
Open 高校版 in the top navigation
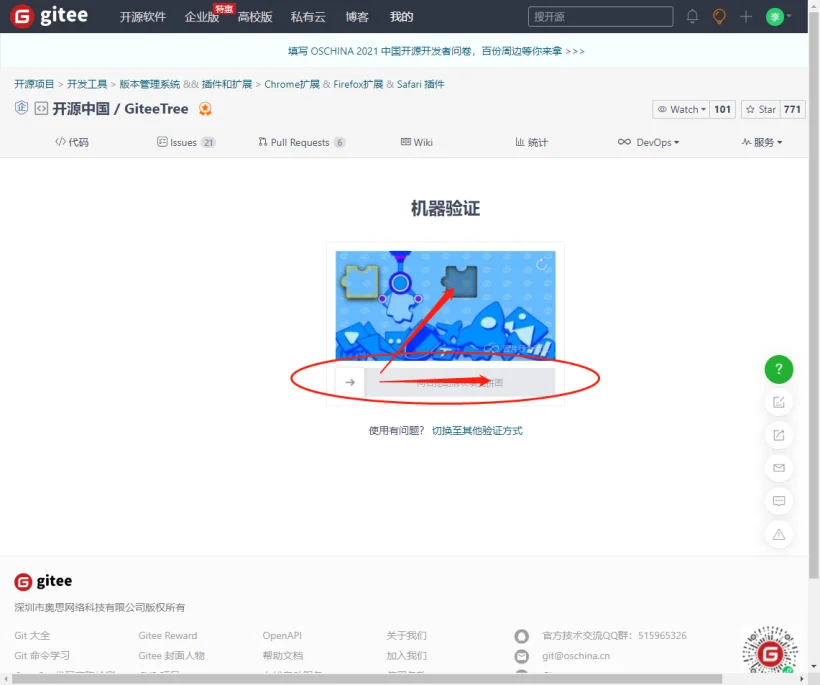[x=255, y=17]
